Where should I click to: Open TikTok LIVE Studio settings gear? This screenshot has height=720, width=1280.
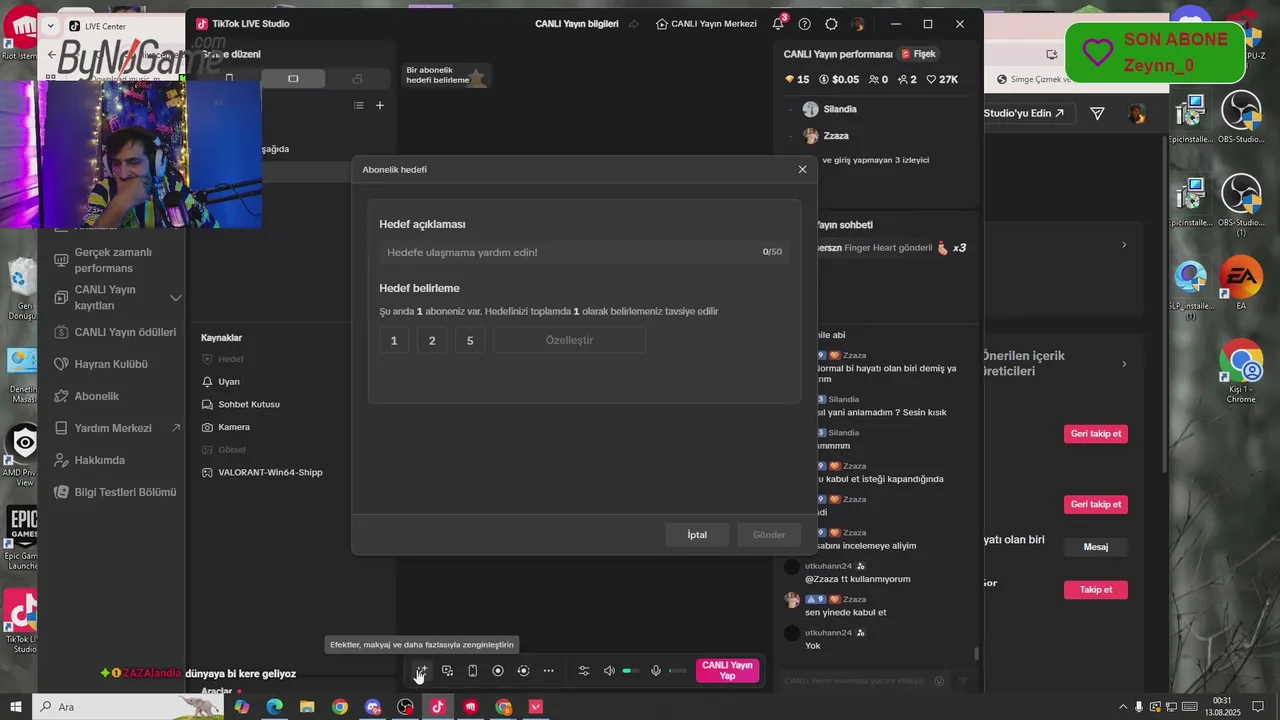[x=831, y=24]
